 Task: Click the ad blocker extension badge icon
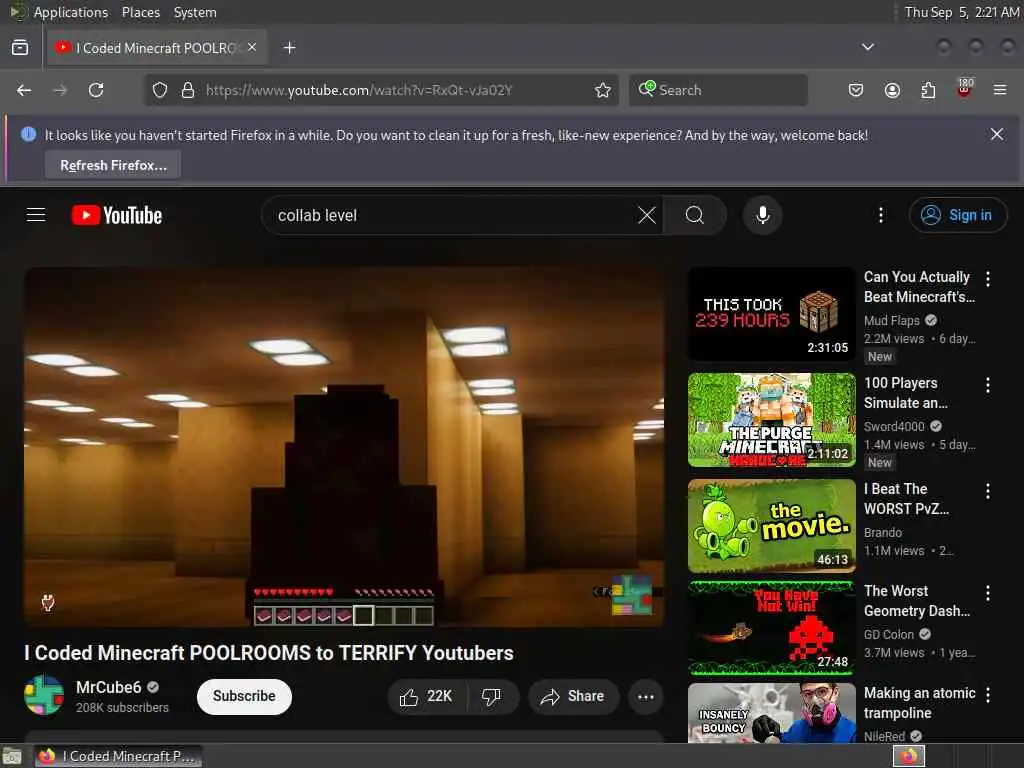pyautogui.click(x=965, y=89)
